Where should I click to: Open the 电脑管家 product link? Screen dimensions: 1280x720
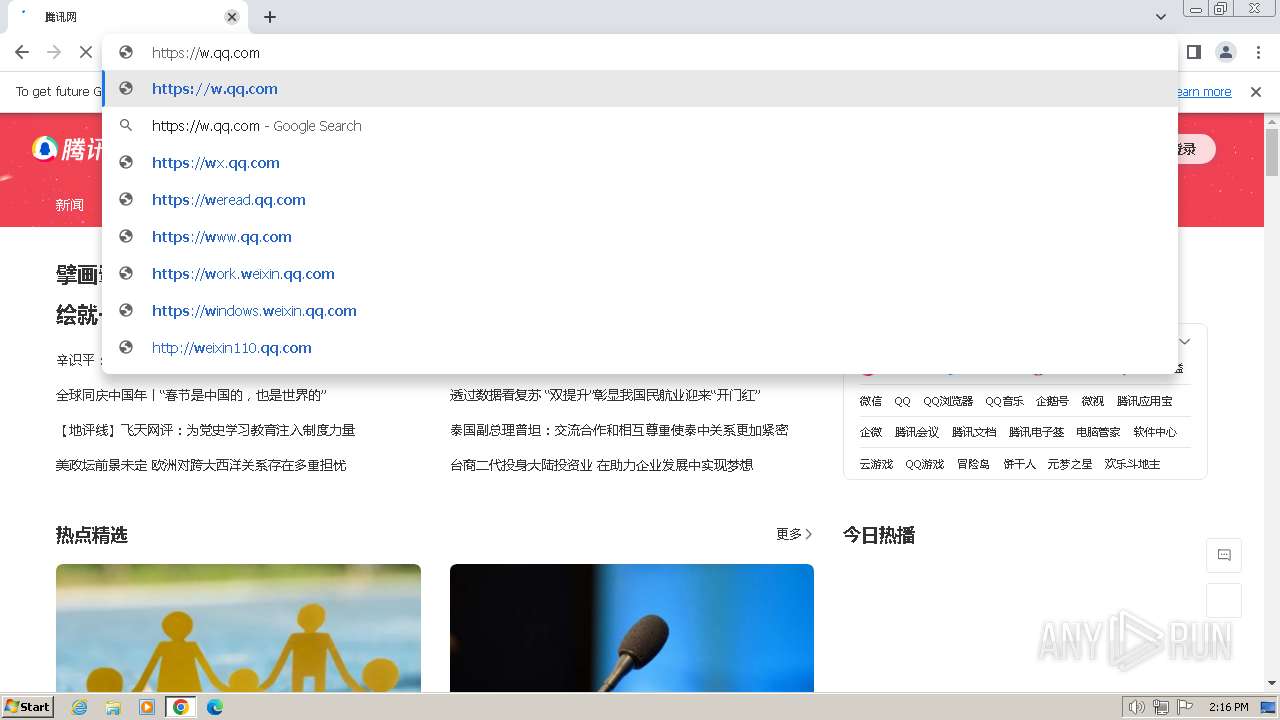pos(1098,432)
